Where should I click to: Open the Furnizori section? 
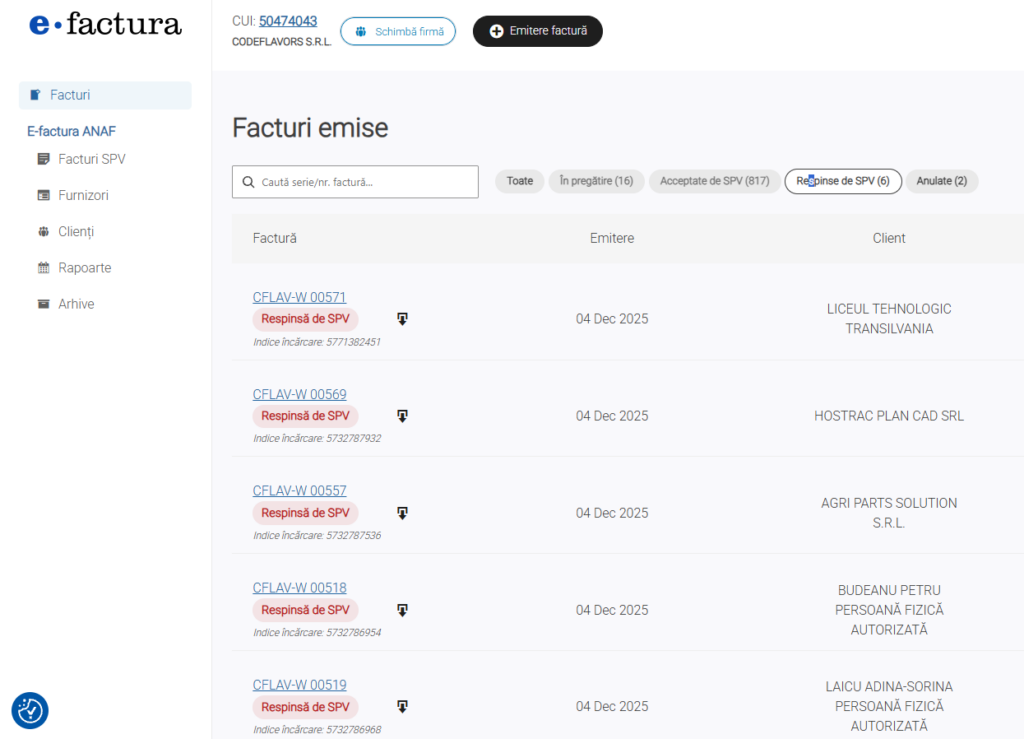[x=83, y=195]
